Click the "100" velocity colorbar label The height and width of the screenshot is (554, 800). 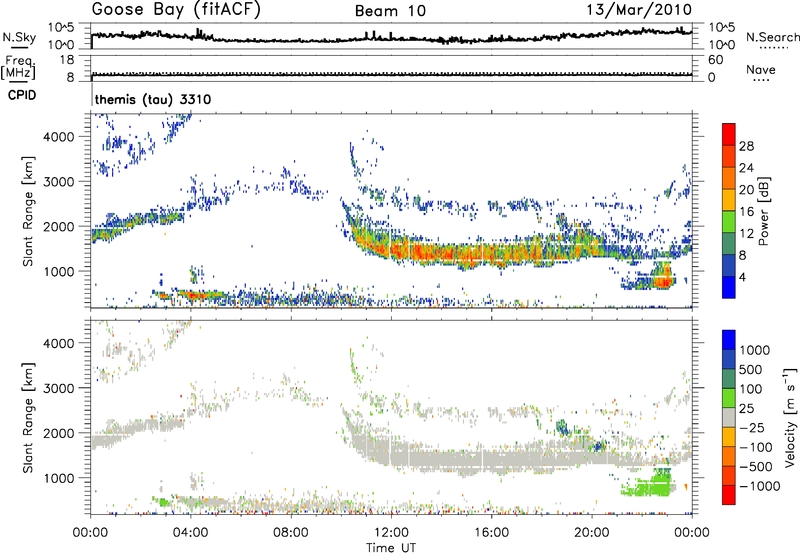[x=750, y=389]
